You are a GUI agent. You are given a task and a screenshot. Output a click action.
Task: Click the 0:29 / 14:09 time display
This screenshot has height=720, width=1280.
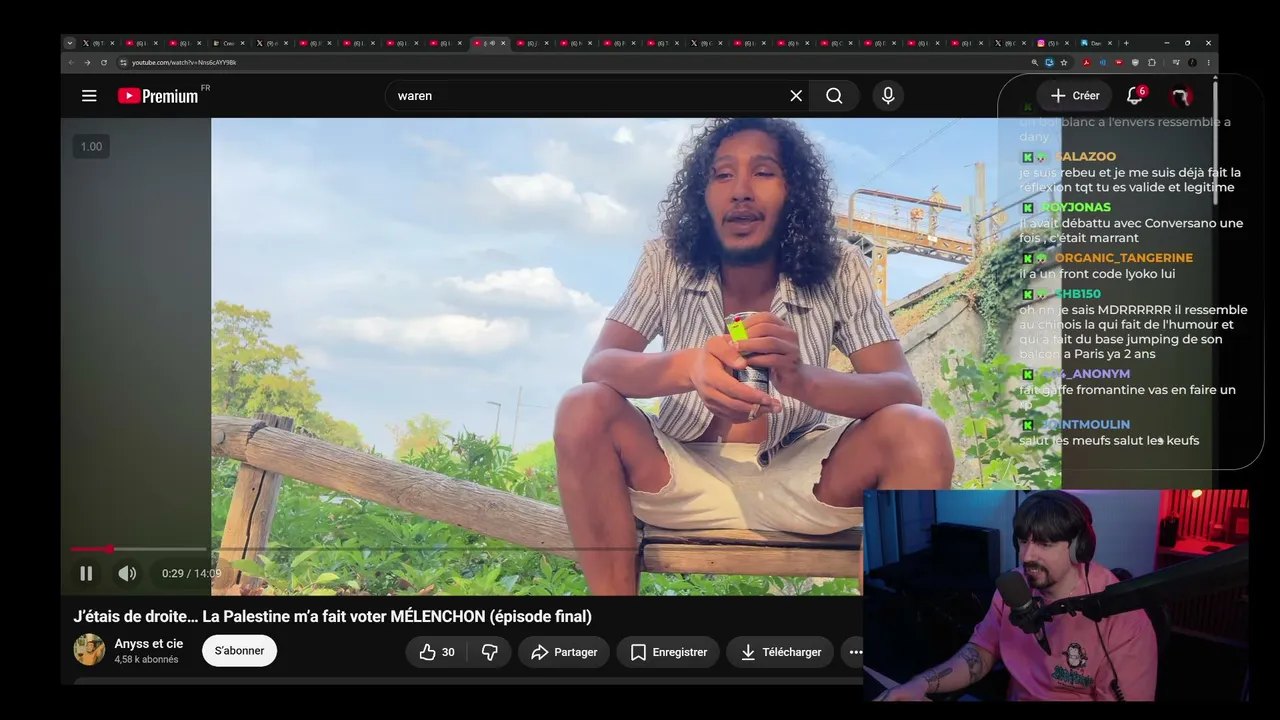click(191, 573)
